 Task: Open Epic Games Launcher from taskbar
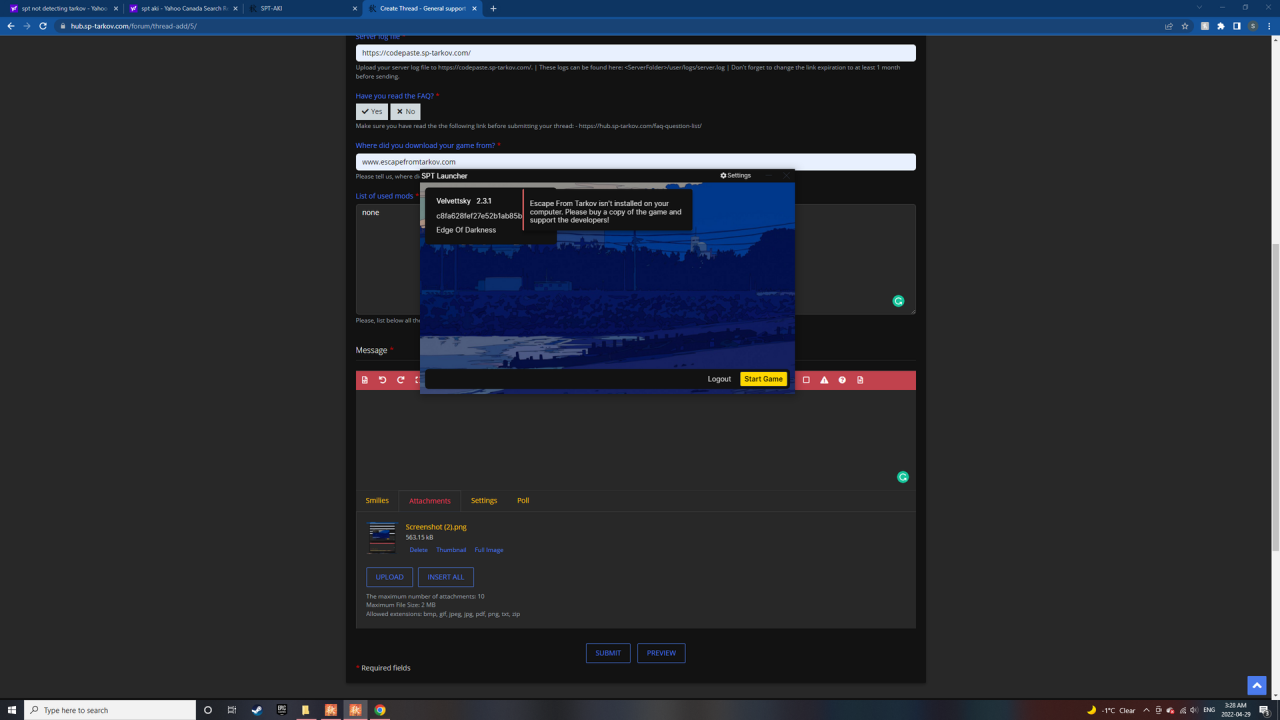tap(281, 710)
